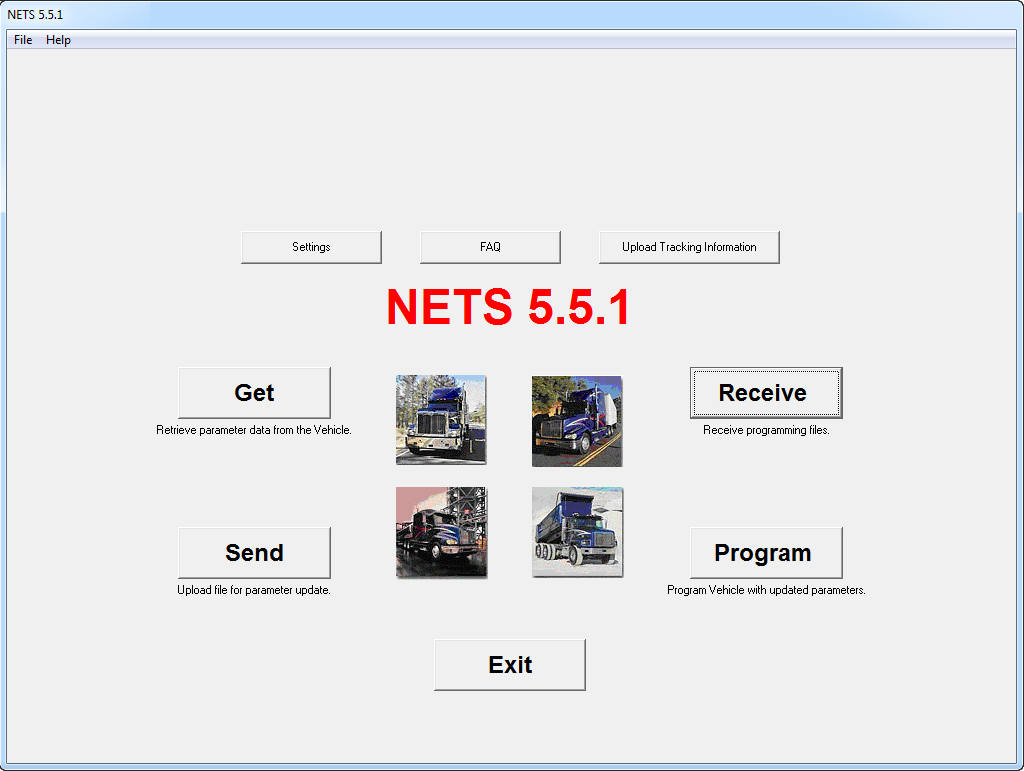Open the File menu
The image size is (1024, 771).
[x=23, y=40]
